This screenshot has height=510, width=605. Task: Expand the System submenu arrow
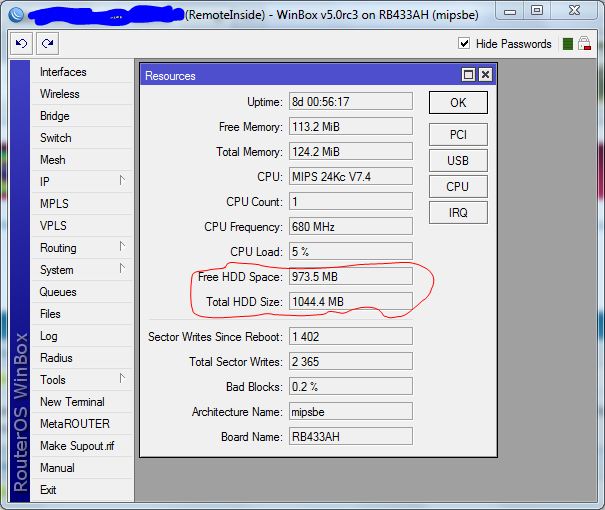coord(122,269)
